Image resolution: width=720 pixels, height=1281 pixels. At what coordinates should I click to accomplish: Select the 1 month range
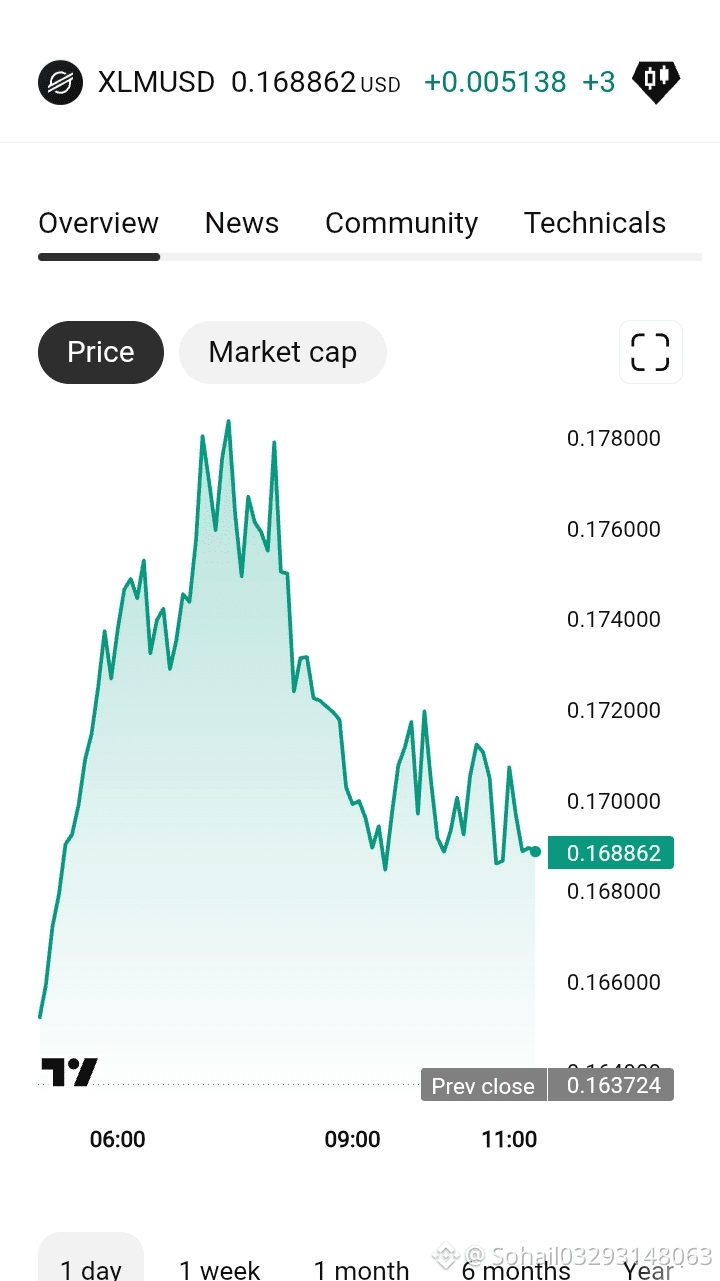coord(361,1268)
